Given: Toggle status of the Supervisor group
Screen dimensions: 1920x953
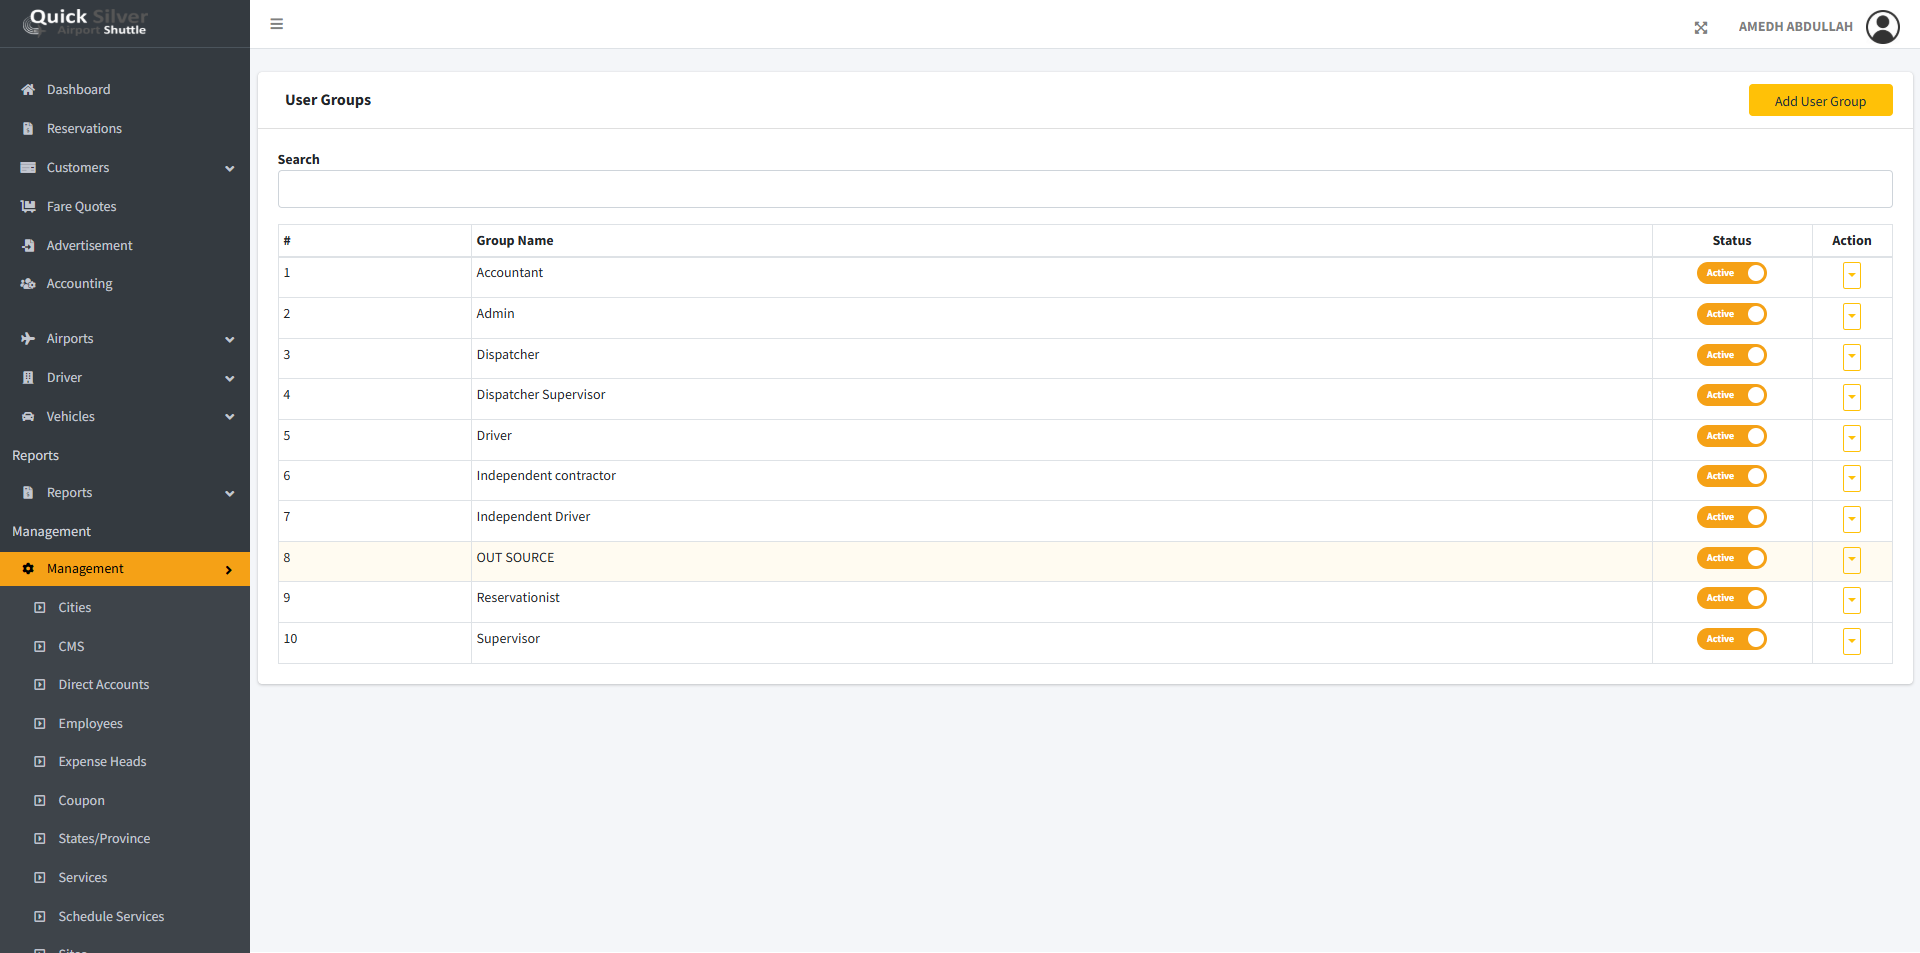Looking at the screenshot, I should coord(1731,639).
